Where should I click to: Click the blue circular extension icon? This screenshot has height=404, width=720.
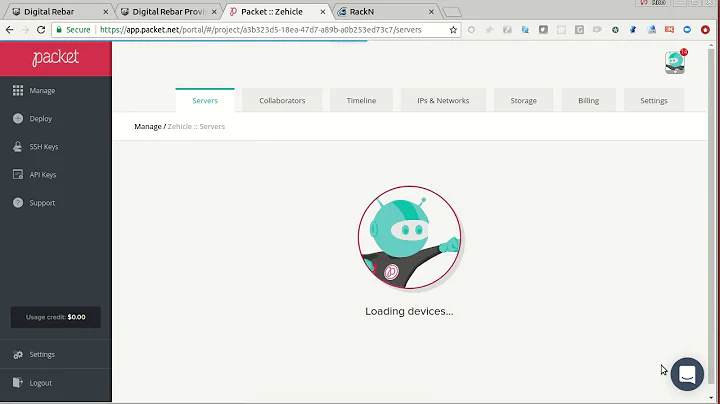pyautogui.click(x=687, y=30)
